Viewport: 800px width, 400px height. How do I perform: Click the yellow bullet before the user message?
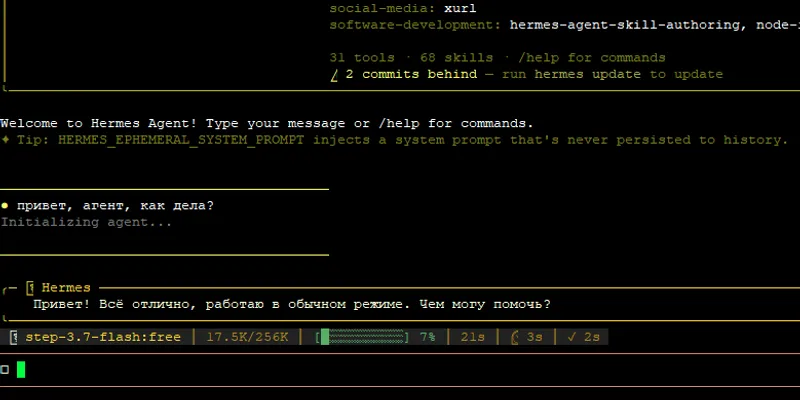[5, 206]
